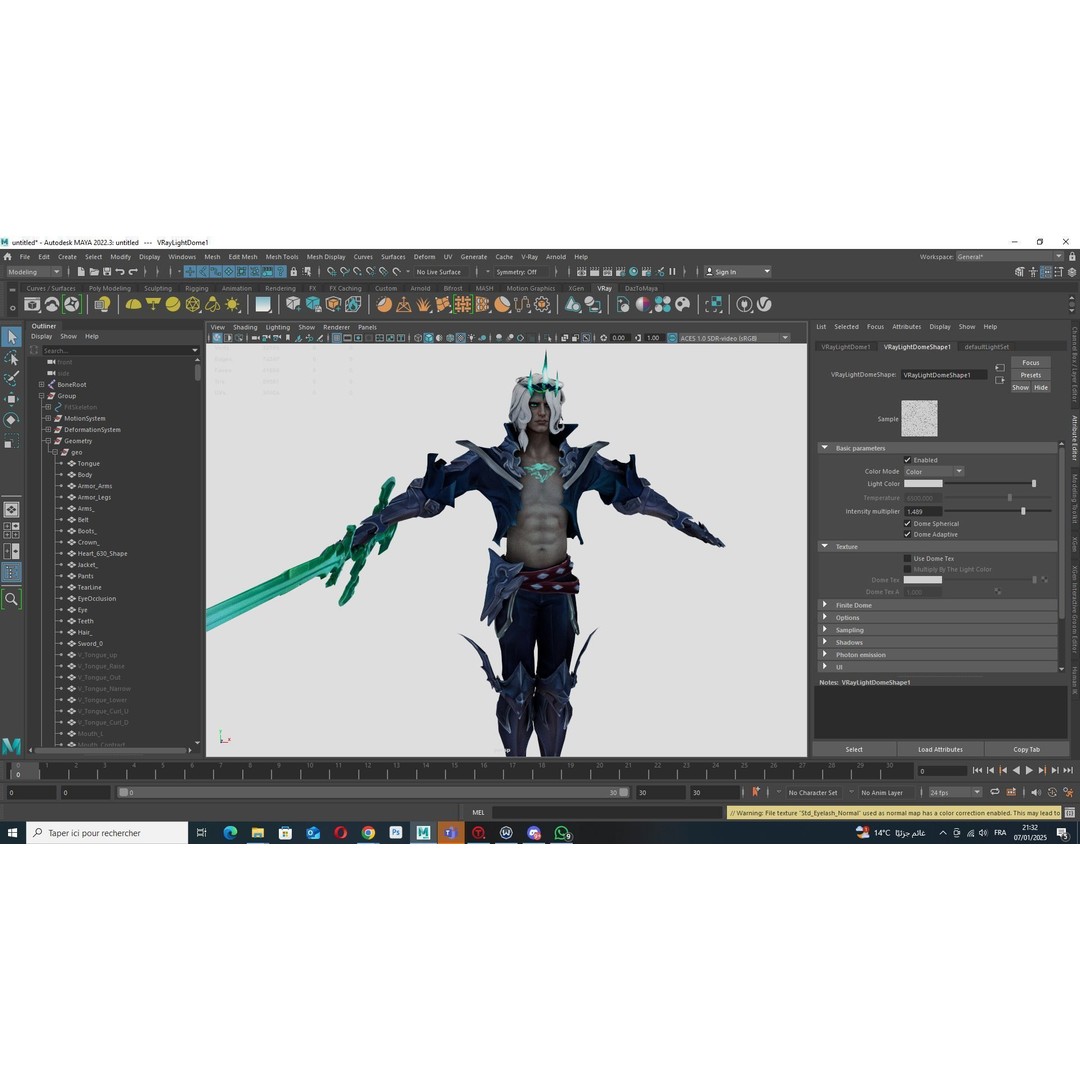Open the 24 fps frame rate dropdown
This screenshot has width=1080, height=1080.
(955, 793)
